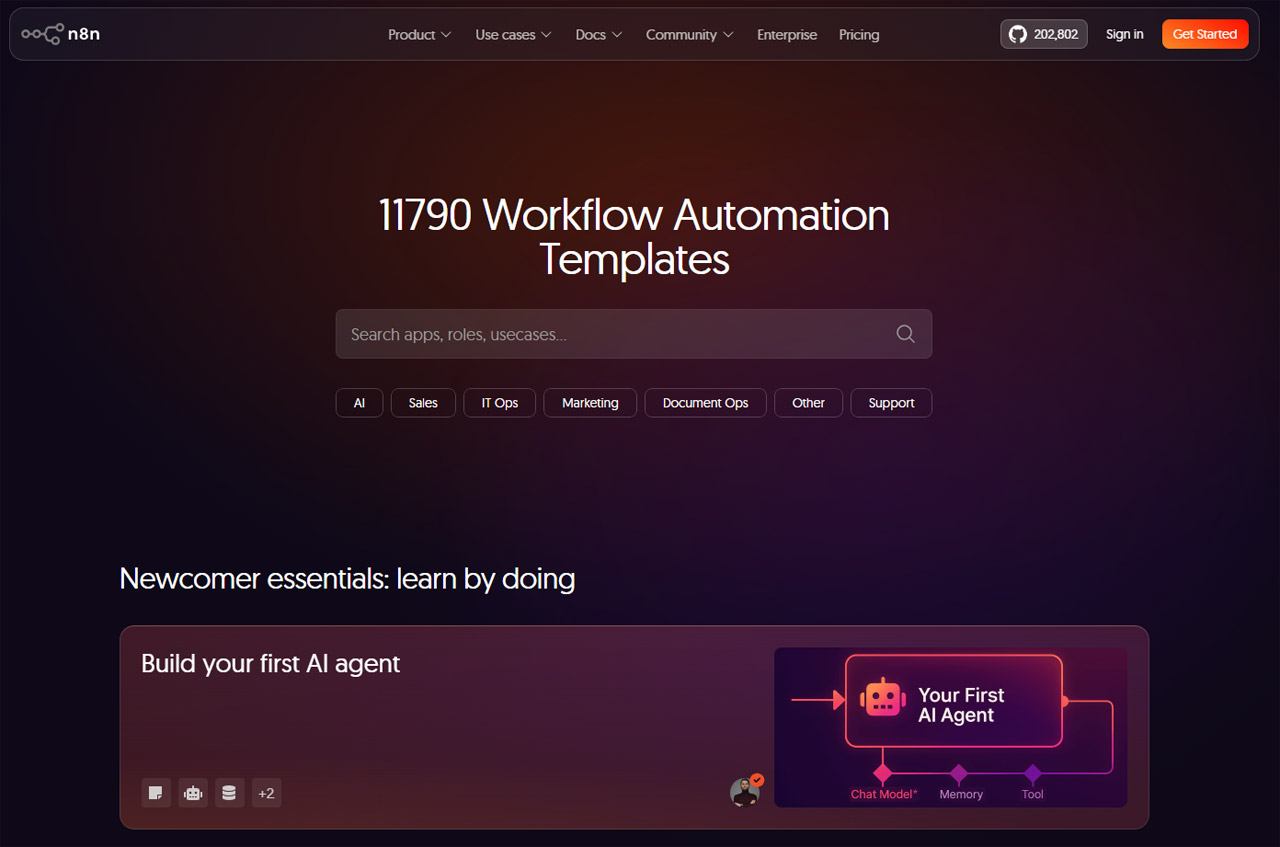Filter templates by AI category
Screen dimensions: 1280x847
coord(359,403)
